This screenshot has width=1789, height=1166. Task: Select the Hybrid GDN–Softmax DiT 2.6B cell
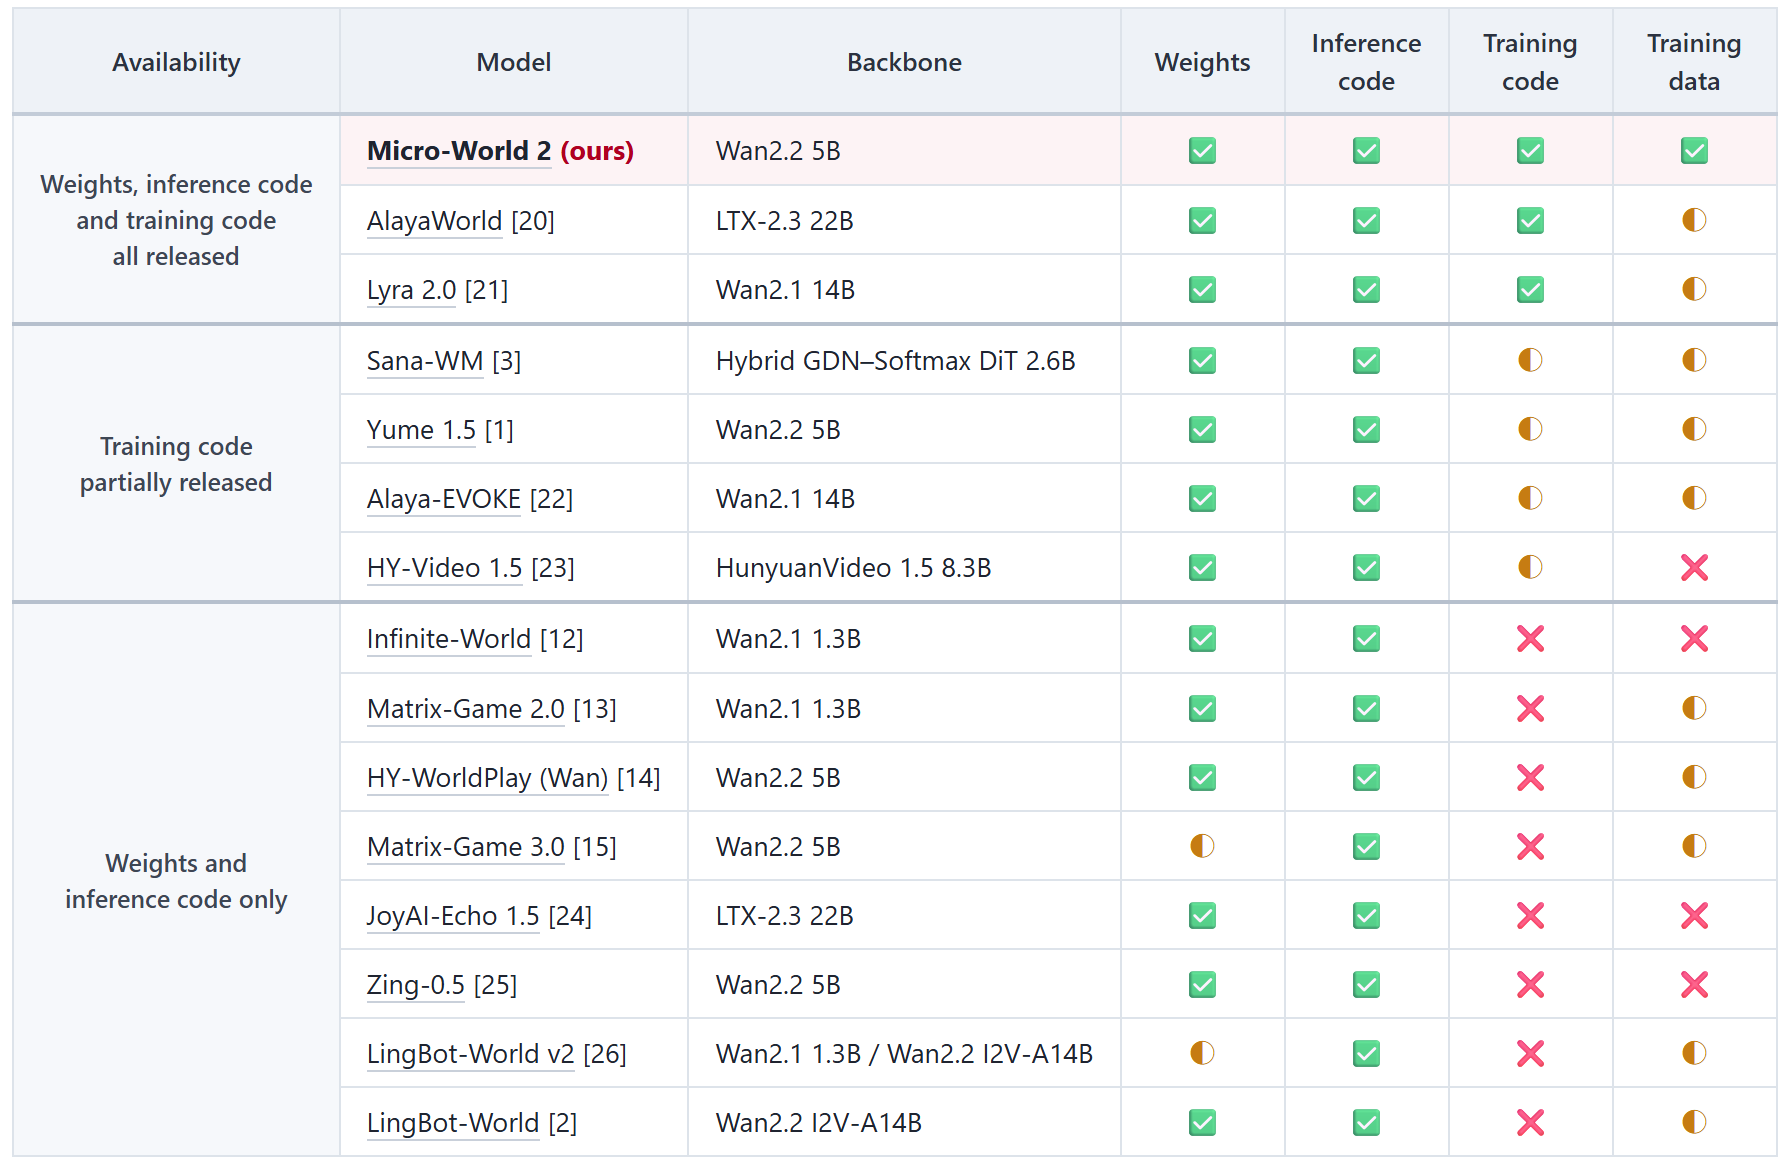click(x=904, y=361)
